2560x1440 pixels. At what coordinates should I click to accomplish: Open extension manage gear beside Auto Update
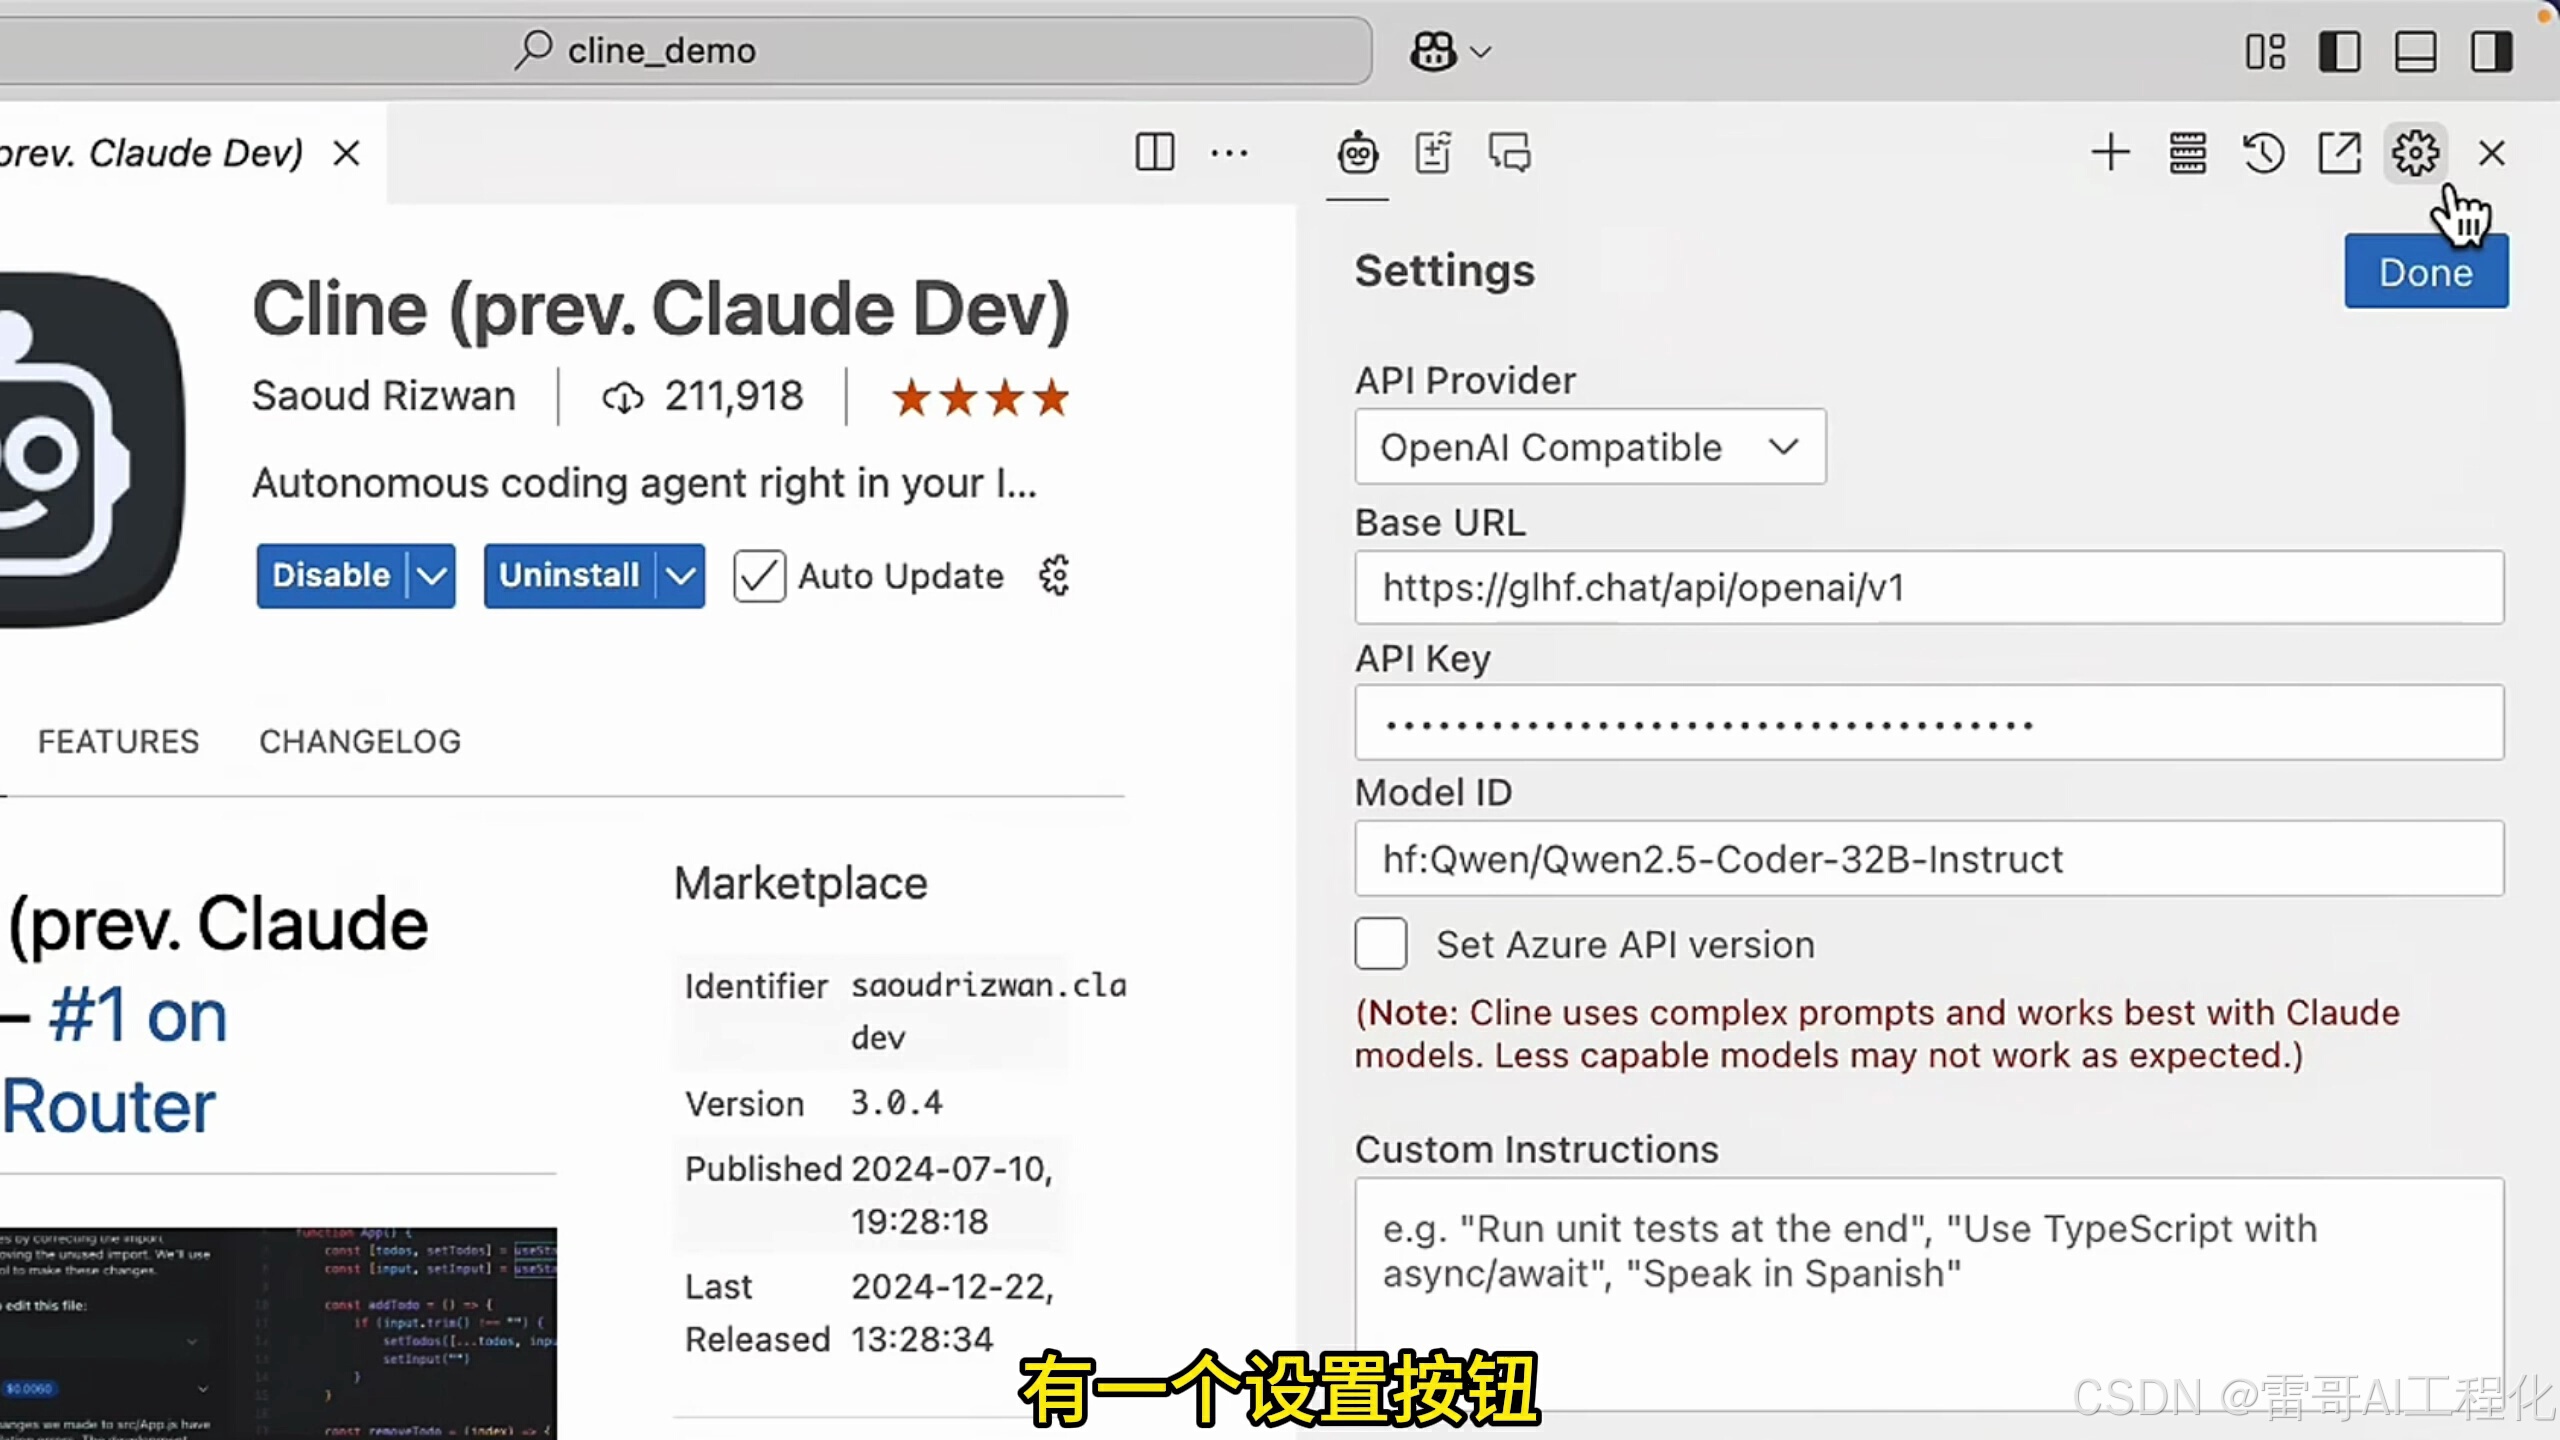1054,576
